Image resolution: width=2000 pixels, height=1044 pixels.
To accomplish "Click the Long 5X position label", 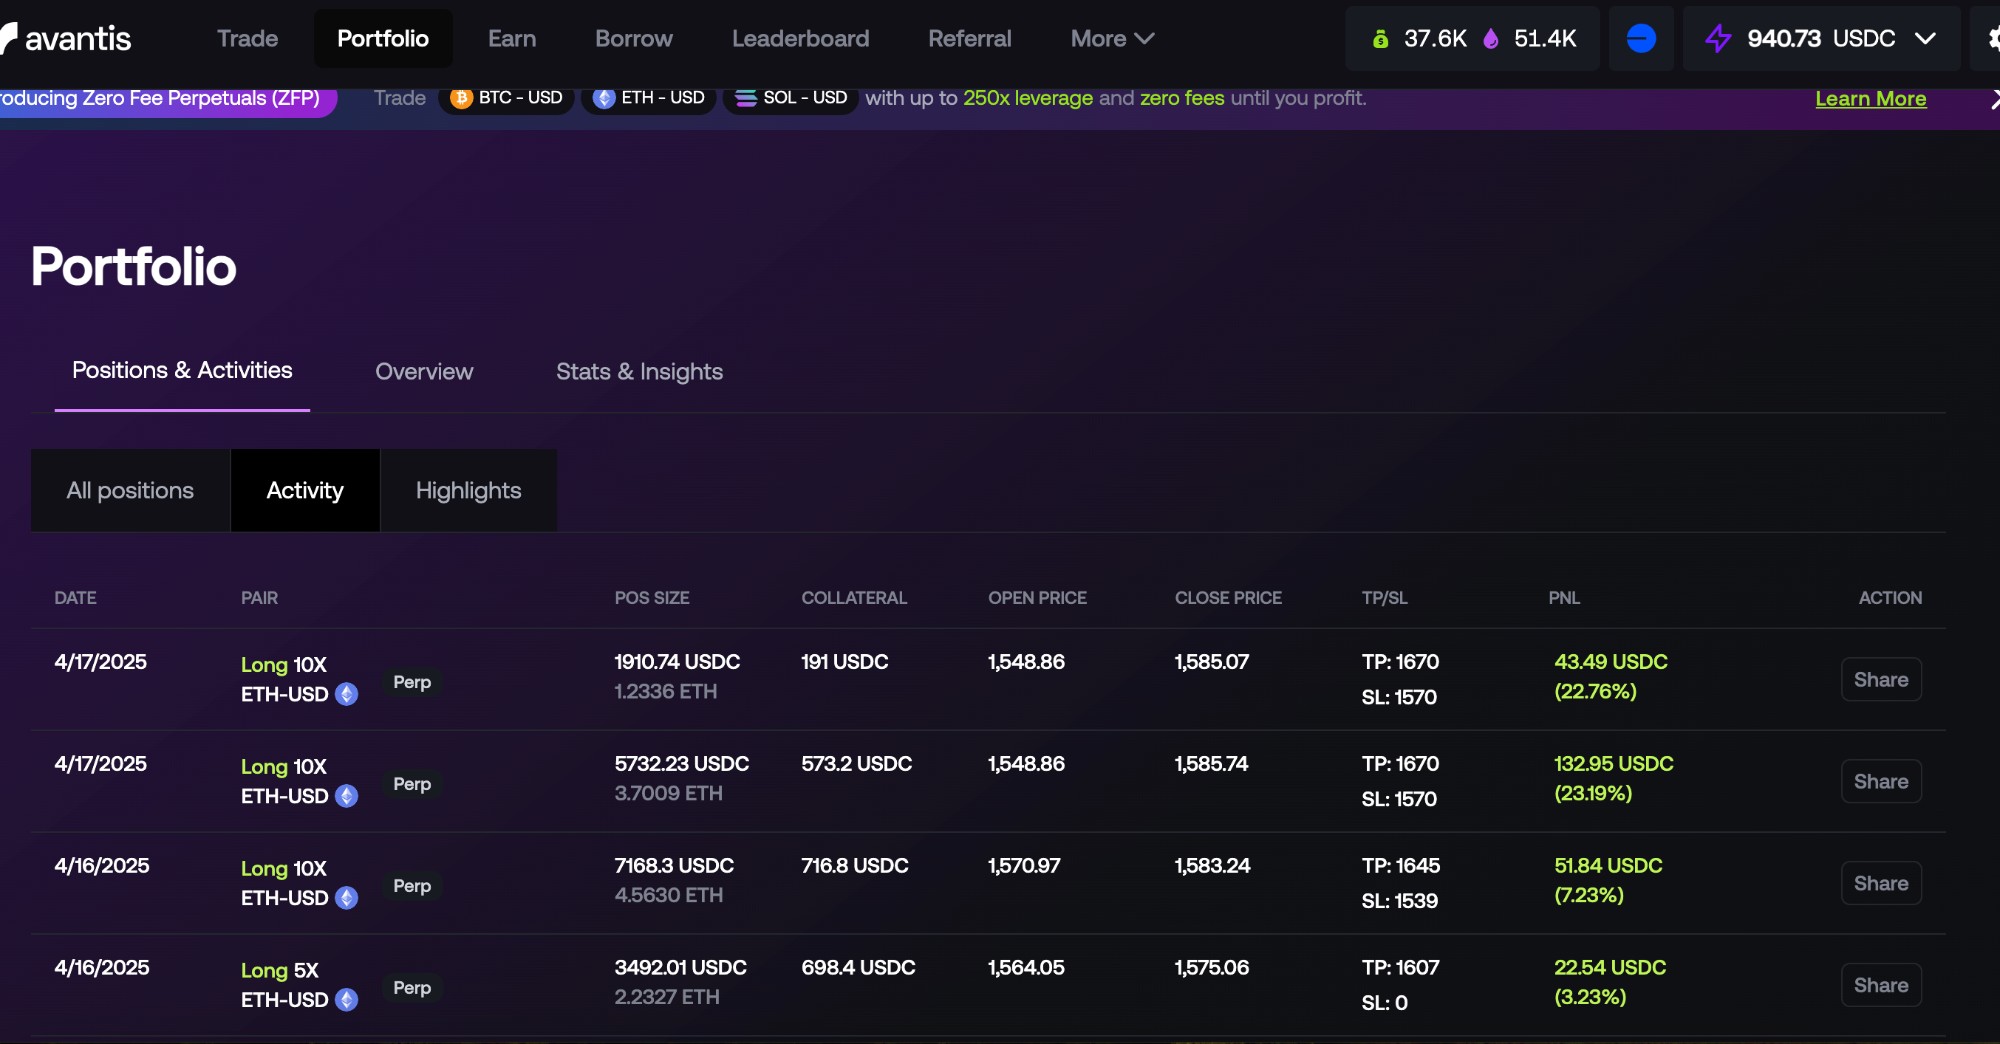I will point(280,970).
